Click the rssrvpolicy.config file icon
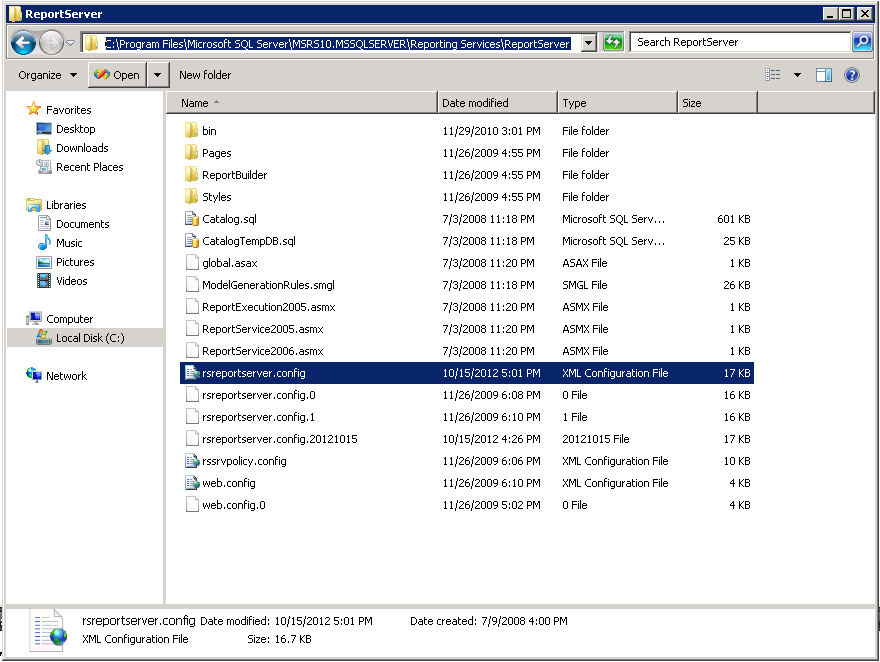 pos(191,461)
